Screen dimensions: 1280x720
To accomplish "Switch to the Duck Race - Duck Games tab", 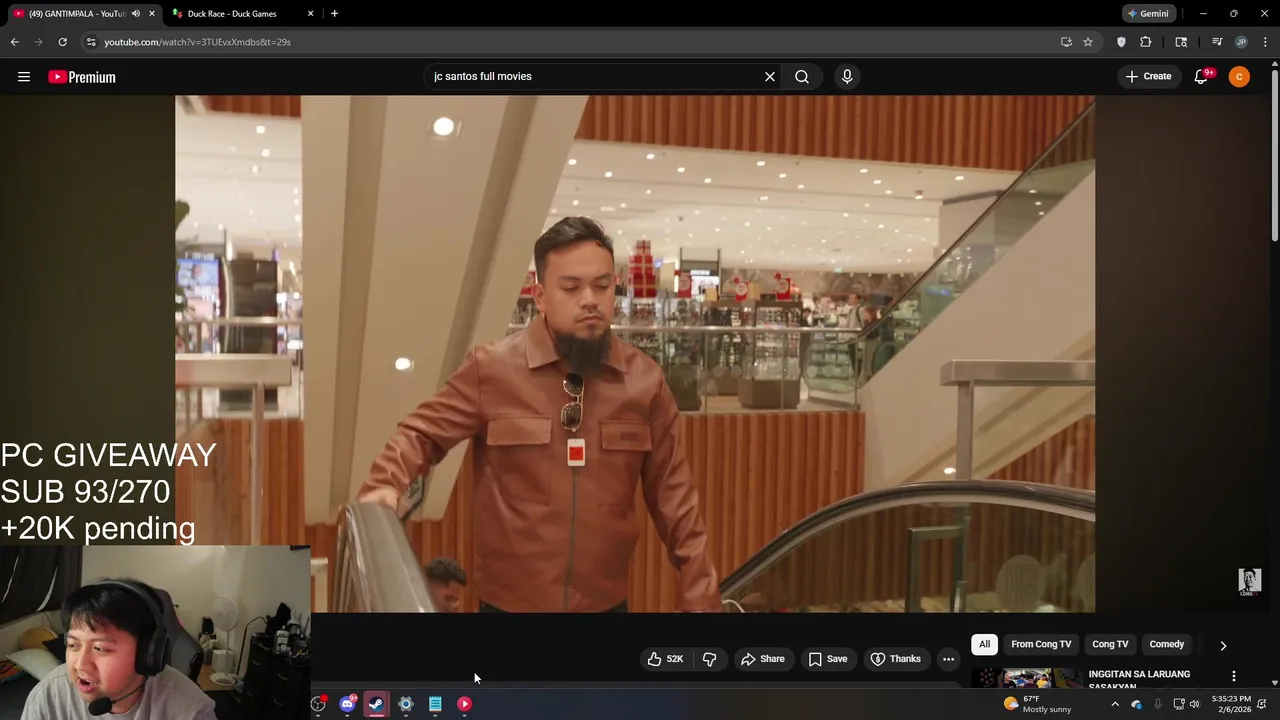I will 242,14.
